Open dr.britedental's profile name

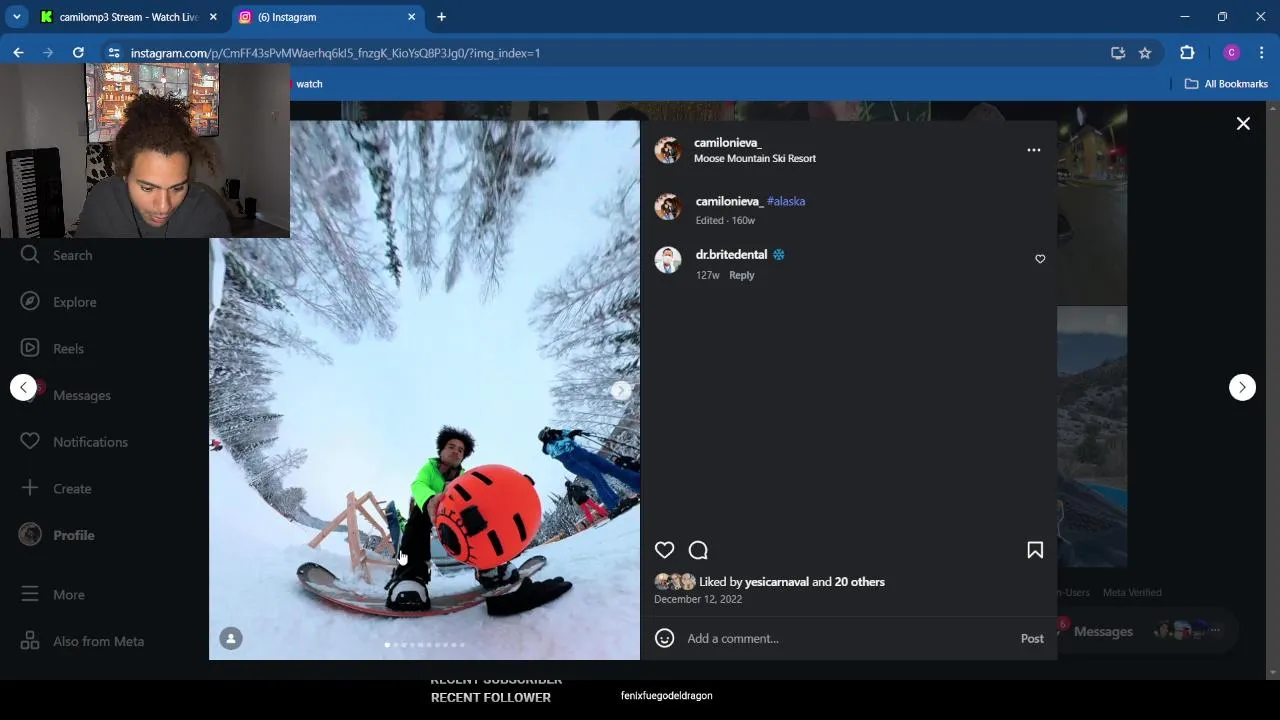[x=731, y=254]
